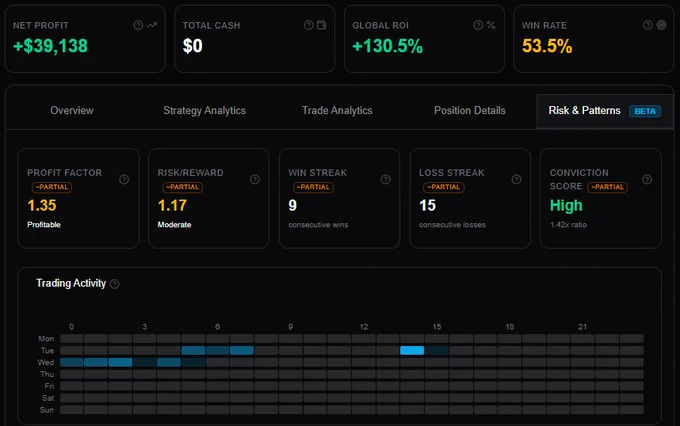Switch to the Overview tab
The height and width of the screenshot is (426, 680).
point(72,111)
